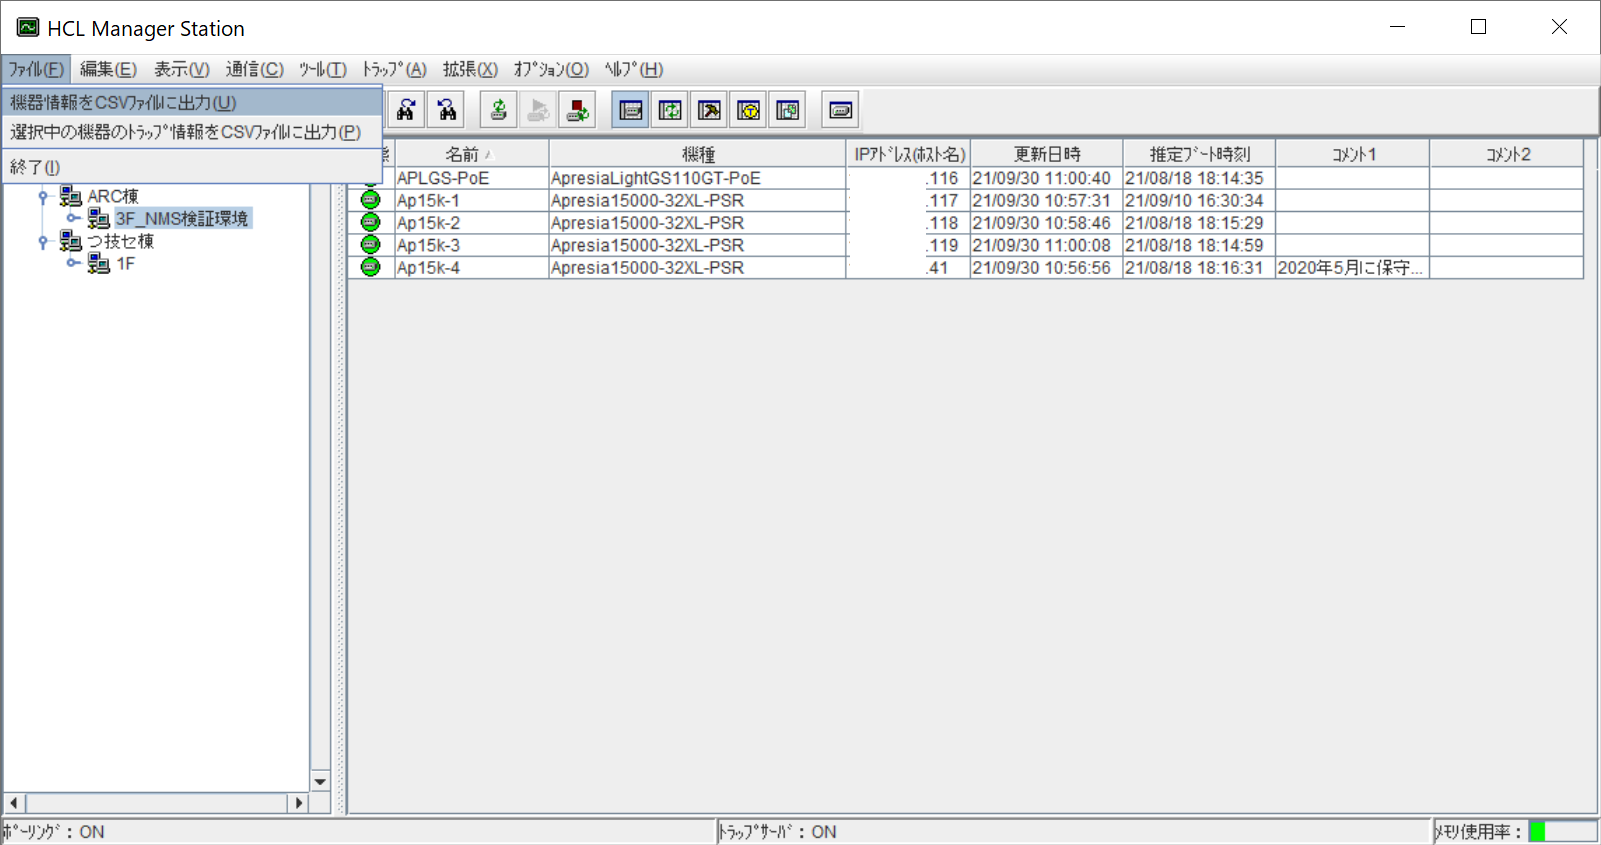Click the binoculars search-forward icon
1601x845 pixels.
coord(406,110)
